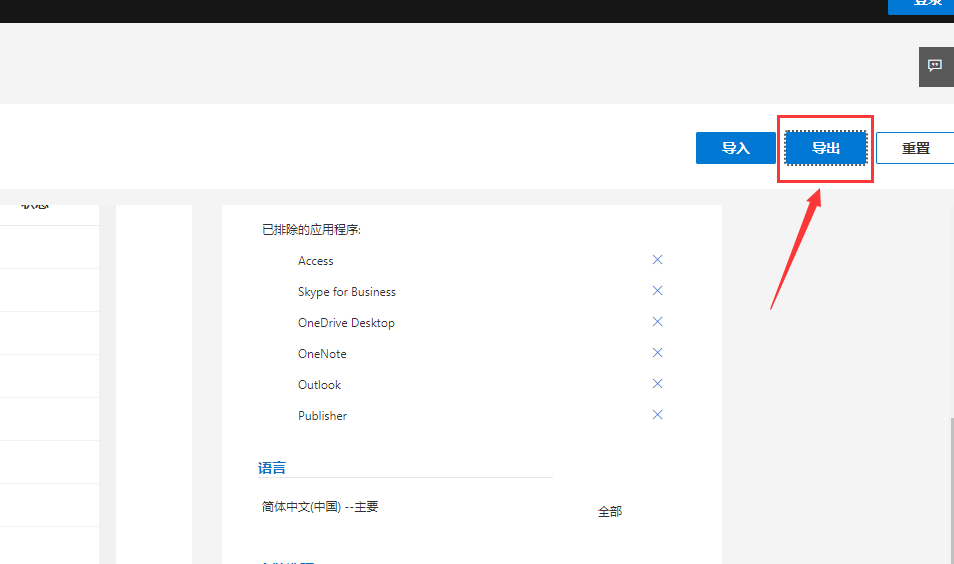Viewport: 954px width, 564px height.
Task: Click the OneDrive Desktop text
Action: pos(346,323)
